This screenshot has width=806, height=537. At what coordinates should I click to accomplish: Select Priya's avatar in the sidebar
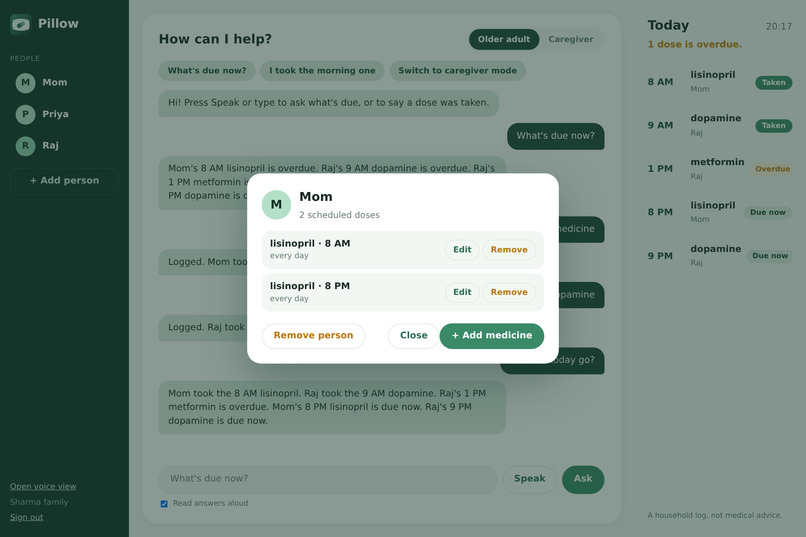[25, 114]
